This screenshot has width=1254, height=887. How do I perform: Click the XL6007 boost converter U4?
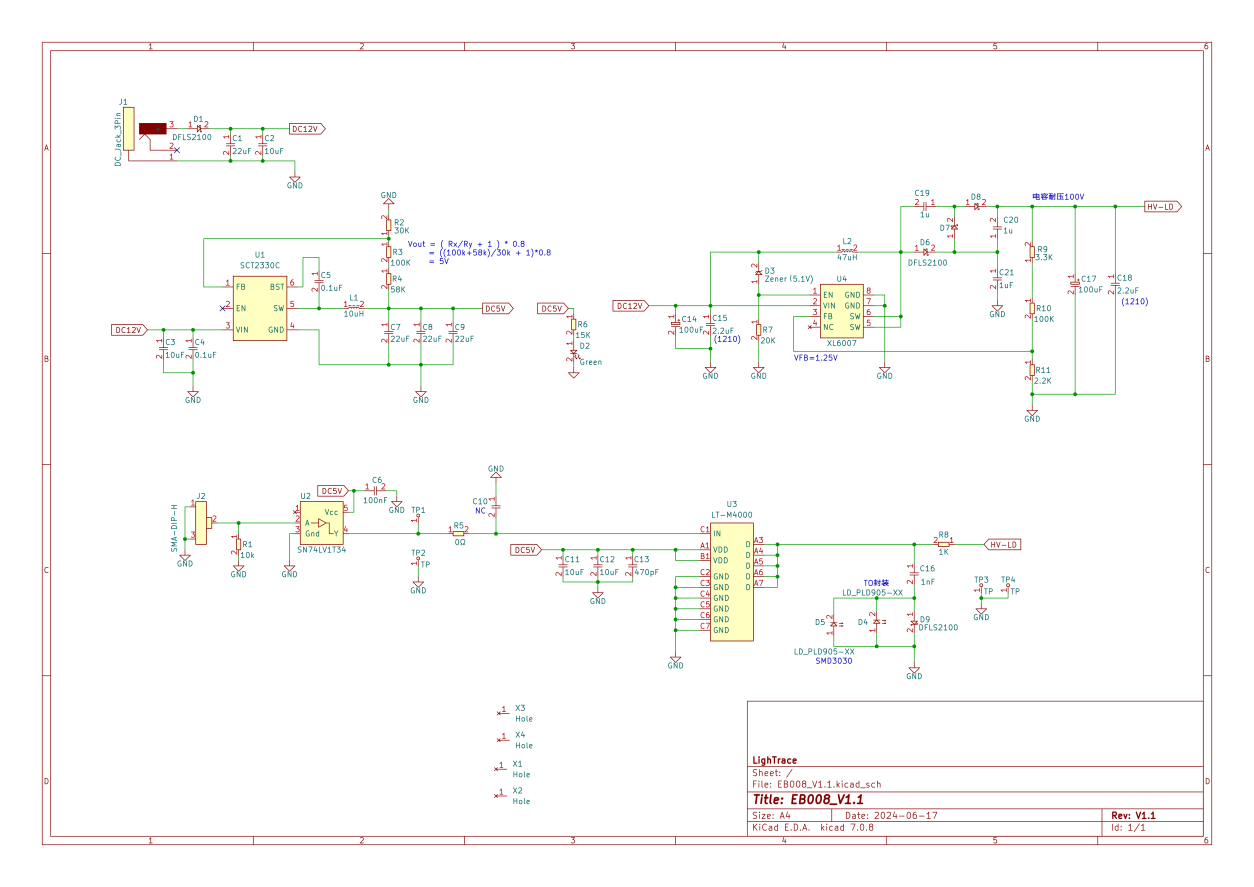click(842, 311)
